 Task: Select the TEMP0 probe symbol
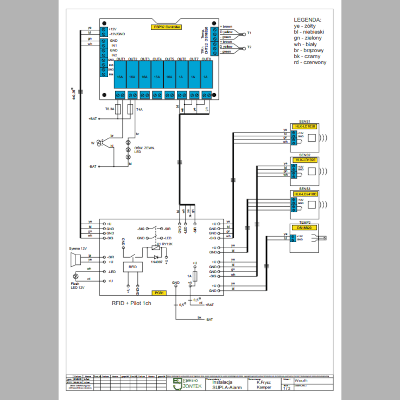[x=317, y=238]
